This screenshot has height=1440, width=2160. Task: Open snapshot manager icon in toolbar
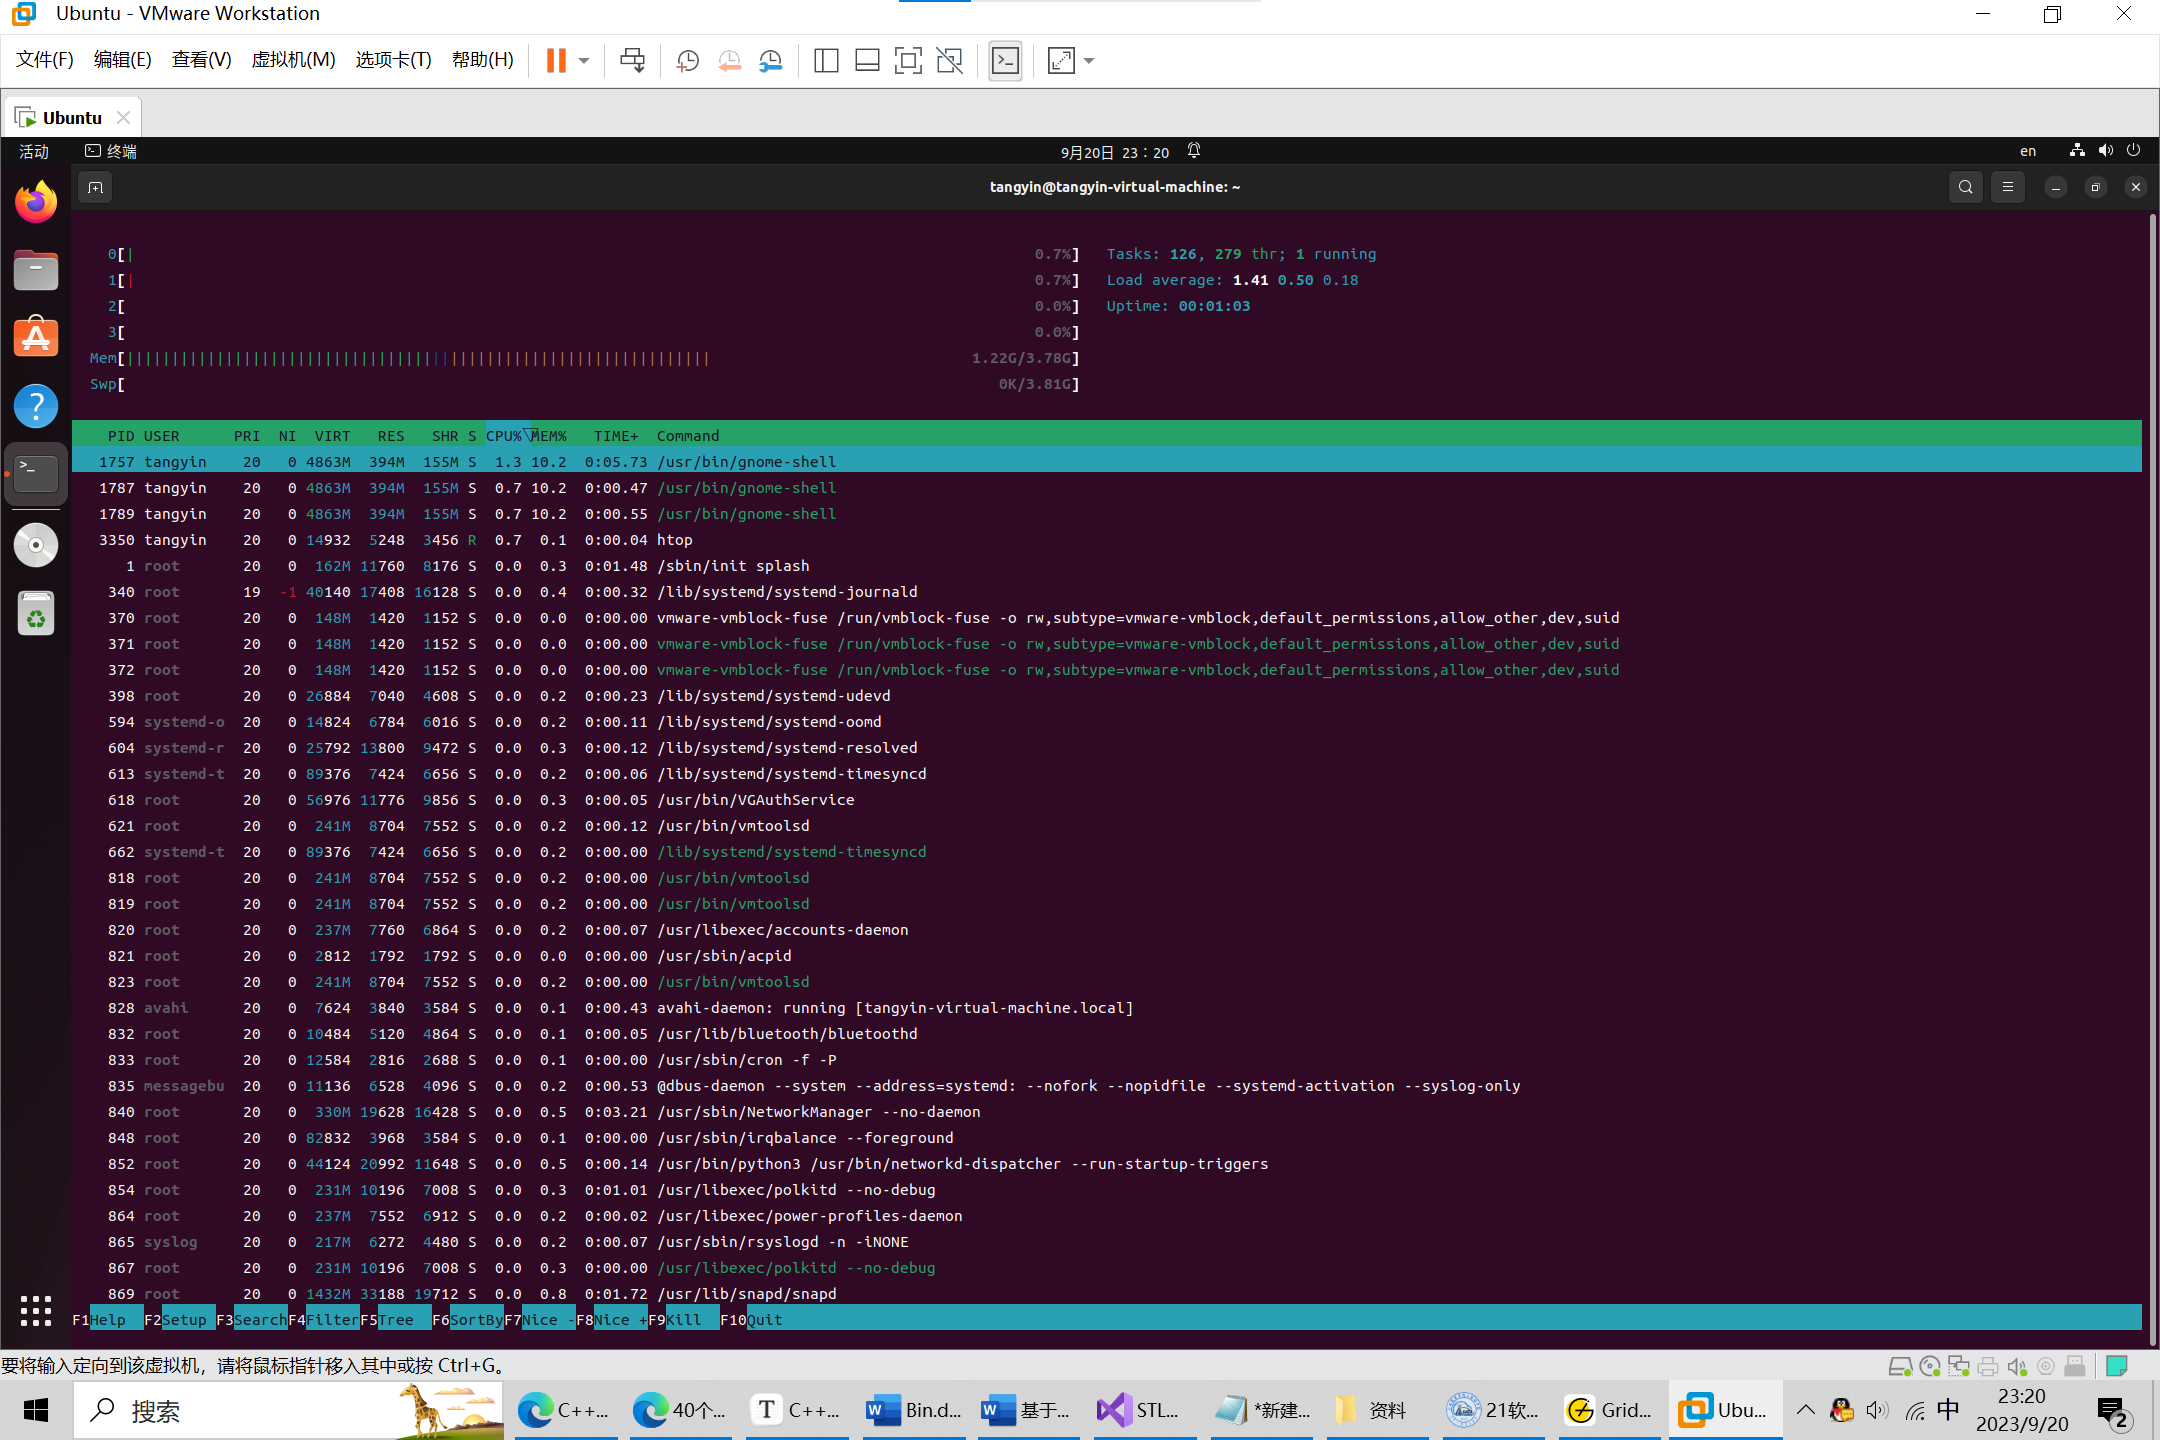(770, 61)
